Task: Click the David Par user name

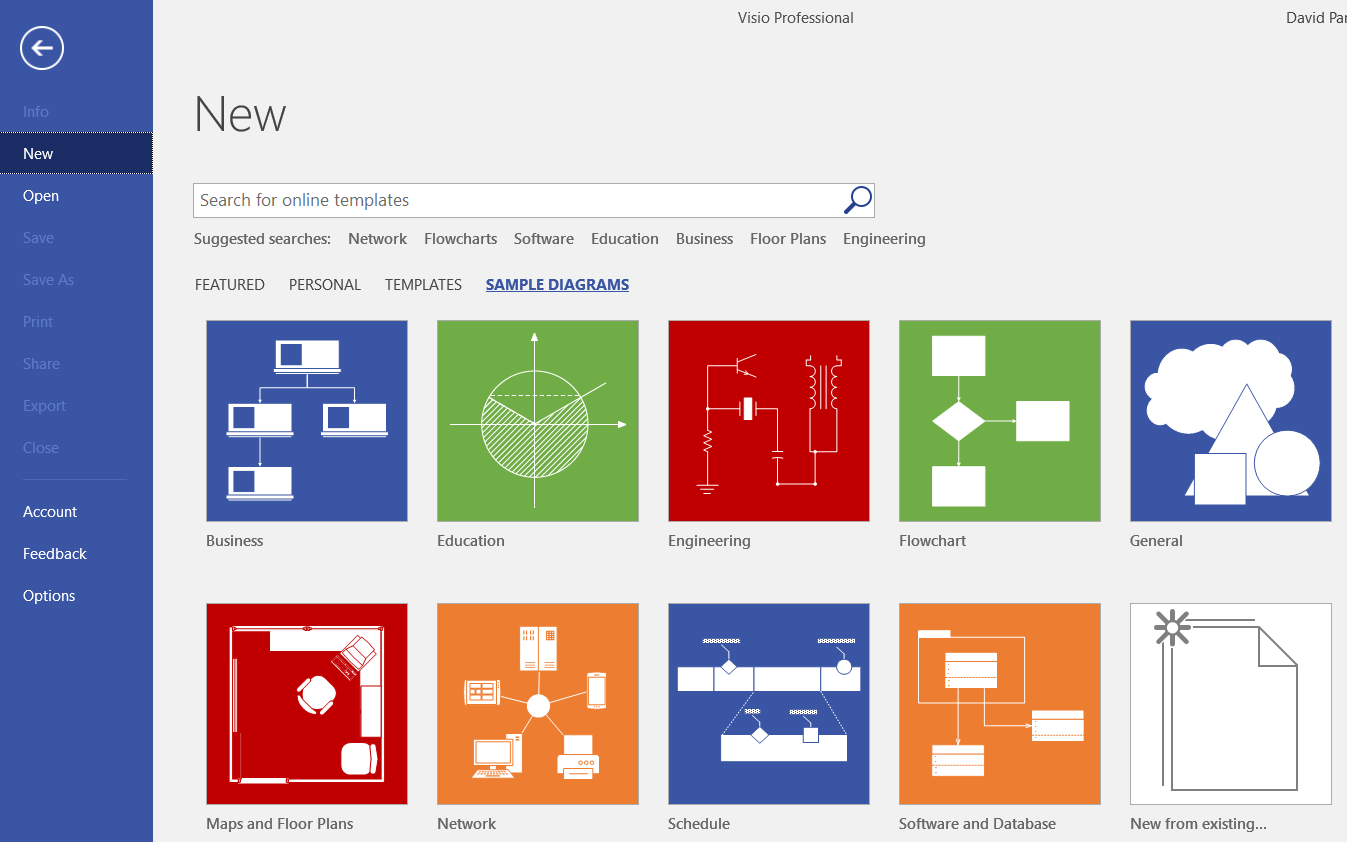Action: point(1316,18)
